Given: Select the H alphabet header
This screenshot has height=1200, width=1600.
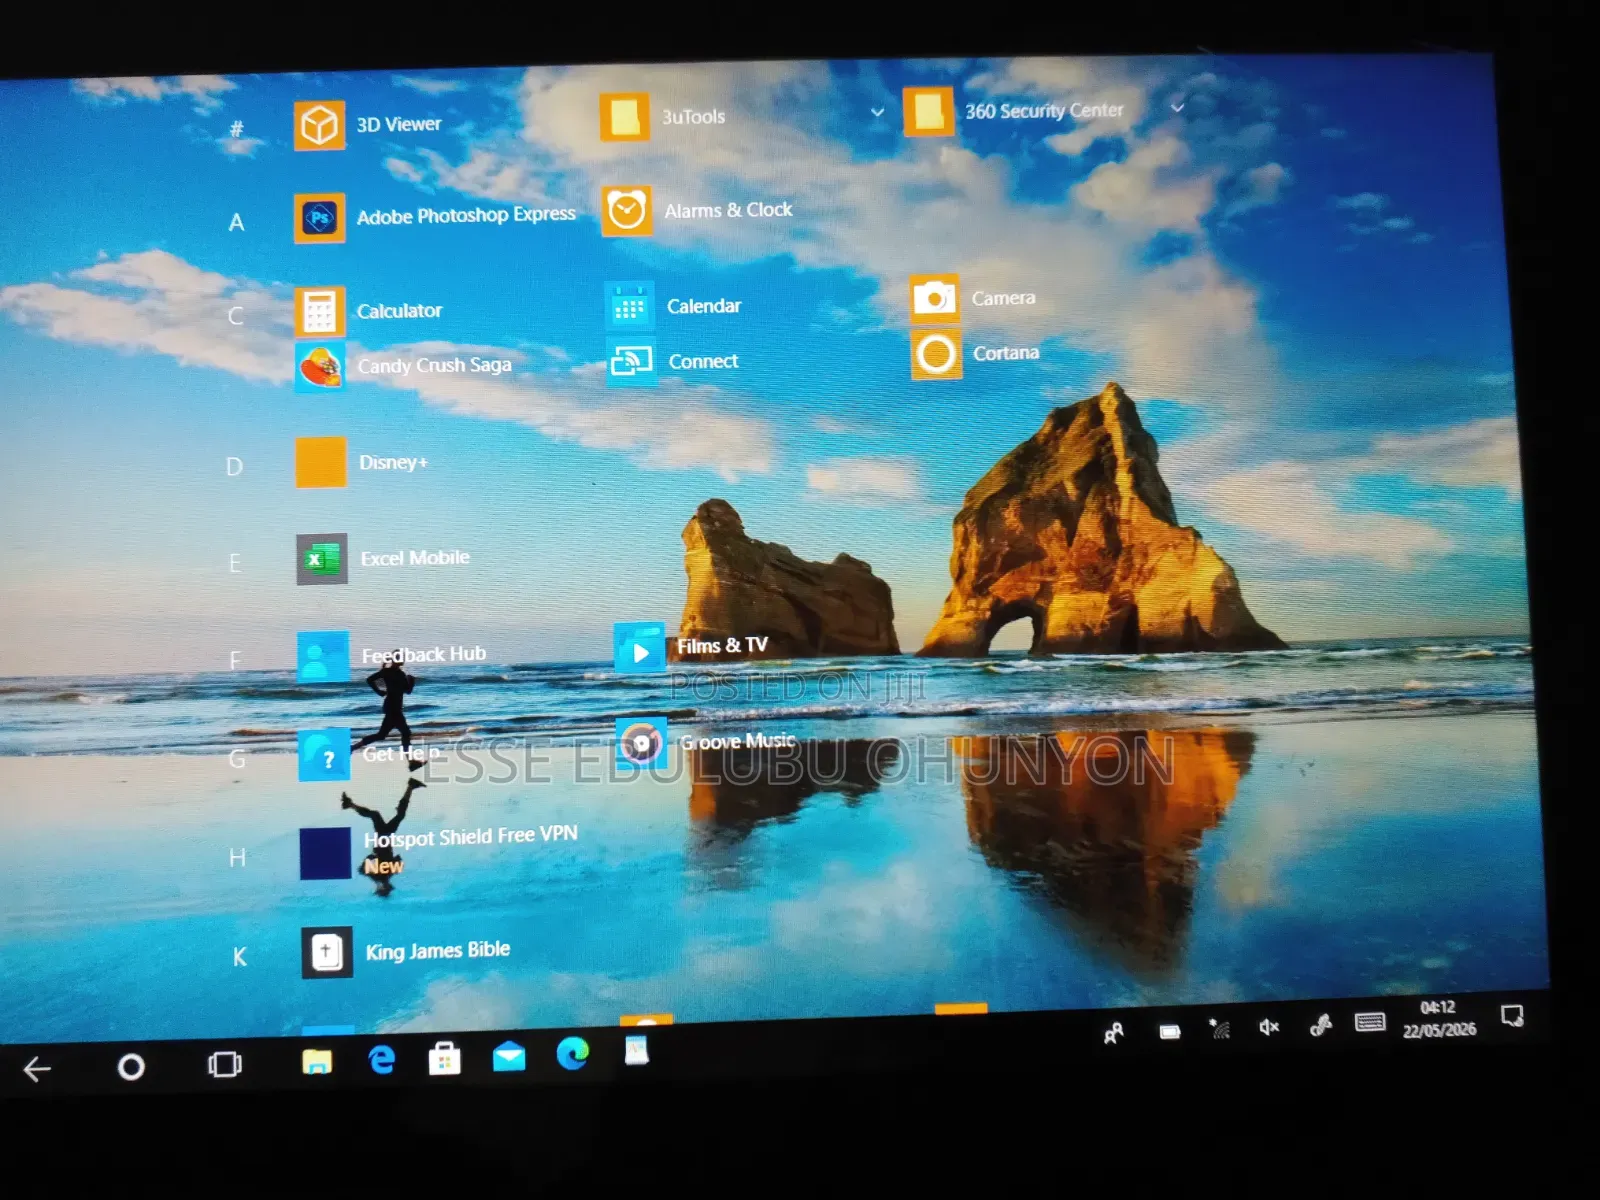Looking at the screenshot, I should pos(237,858).
